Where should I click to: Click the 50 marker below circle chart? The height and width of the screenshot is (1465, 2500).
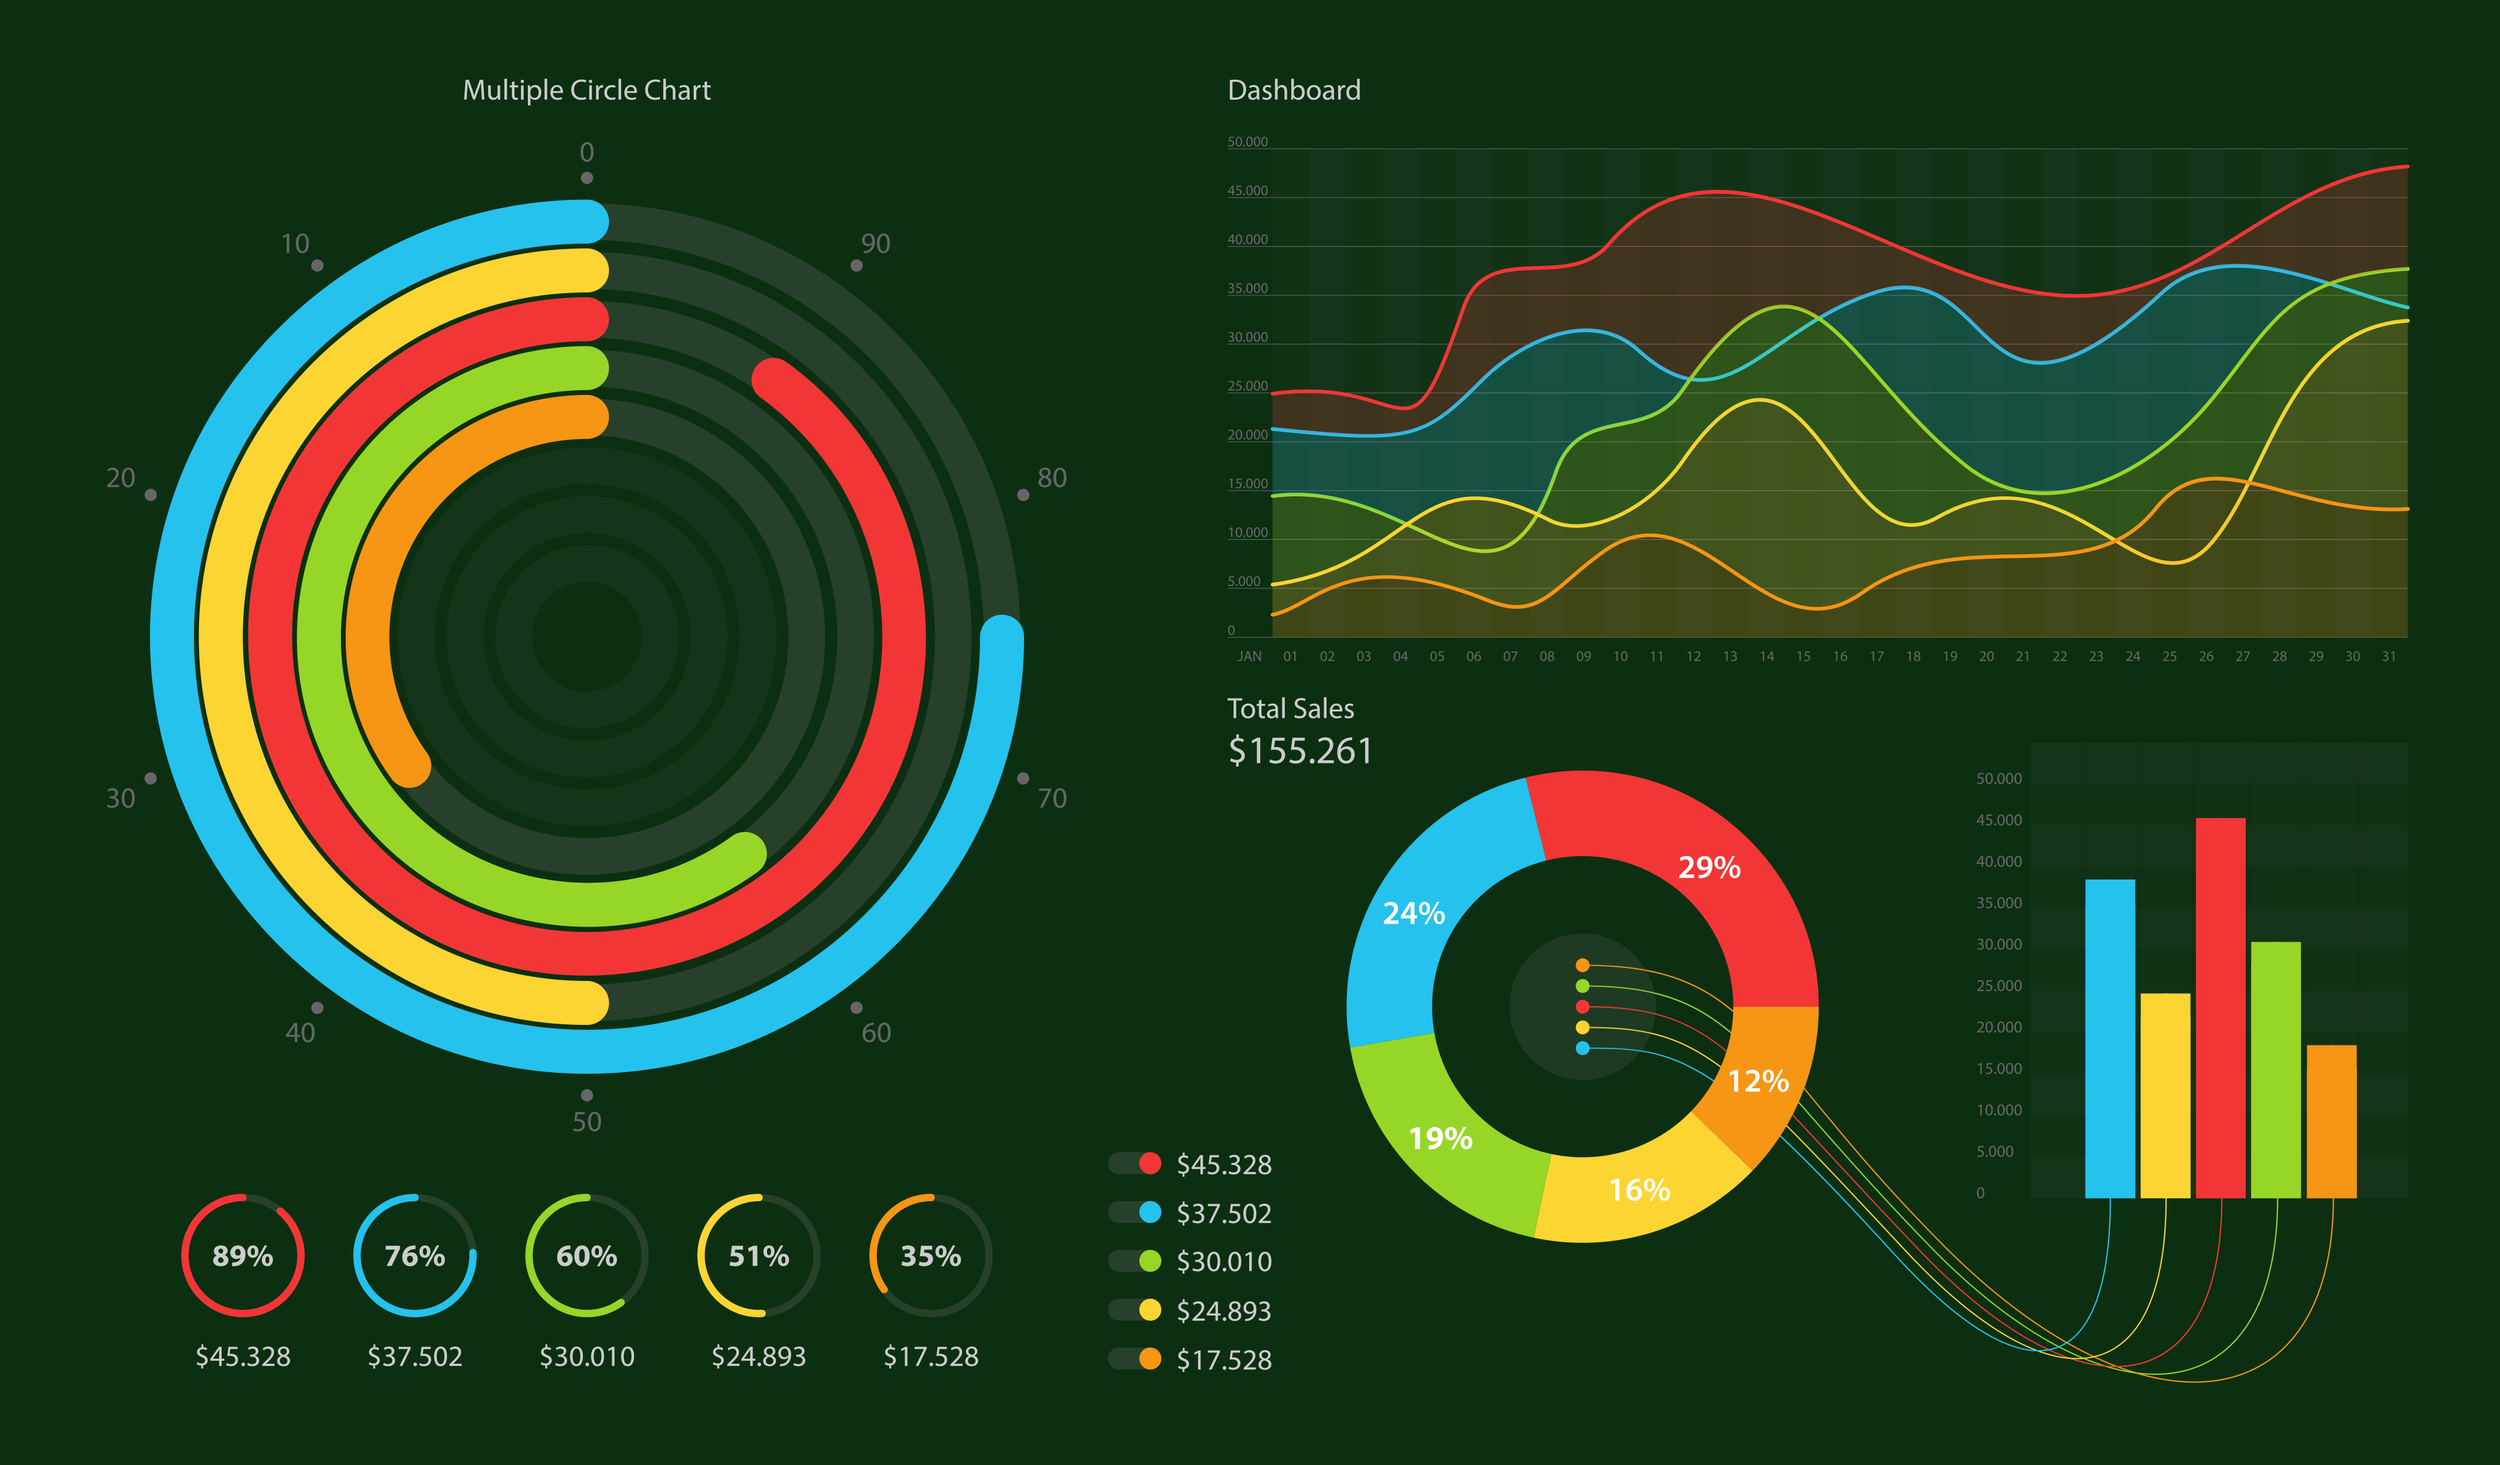click(587, 1122)
